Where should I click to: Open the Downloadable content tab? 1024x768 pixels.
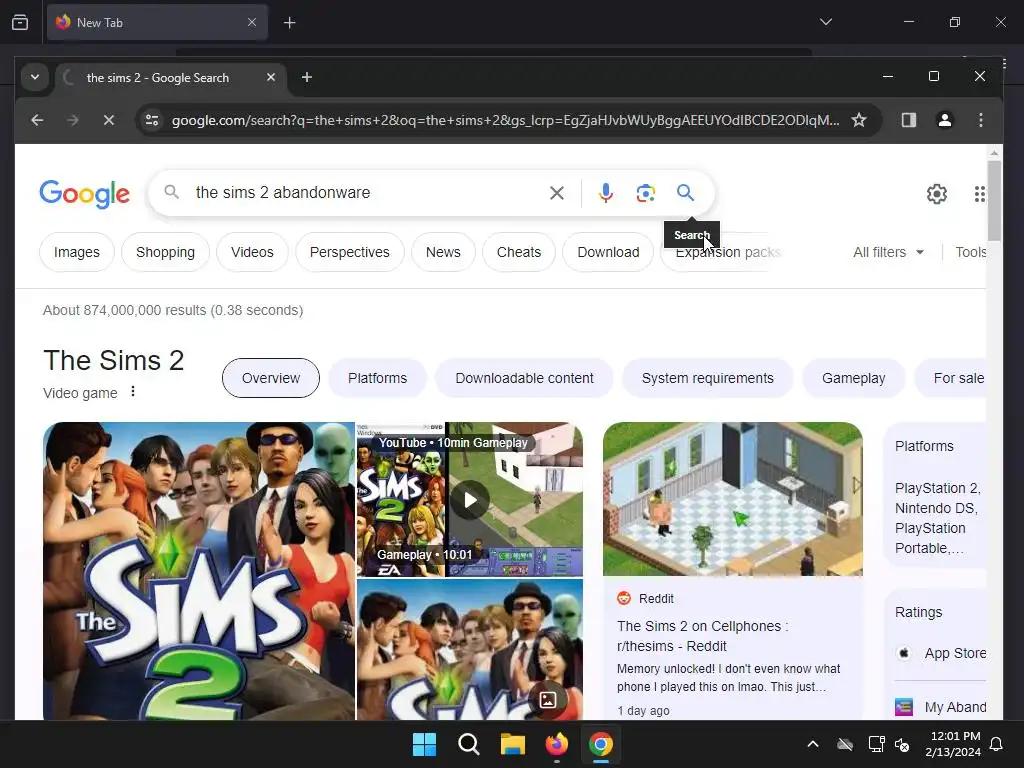[x=524, y=378]
